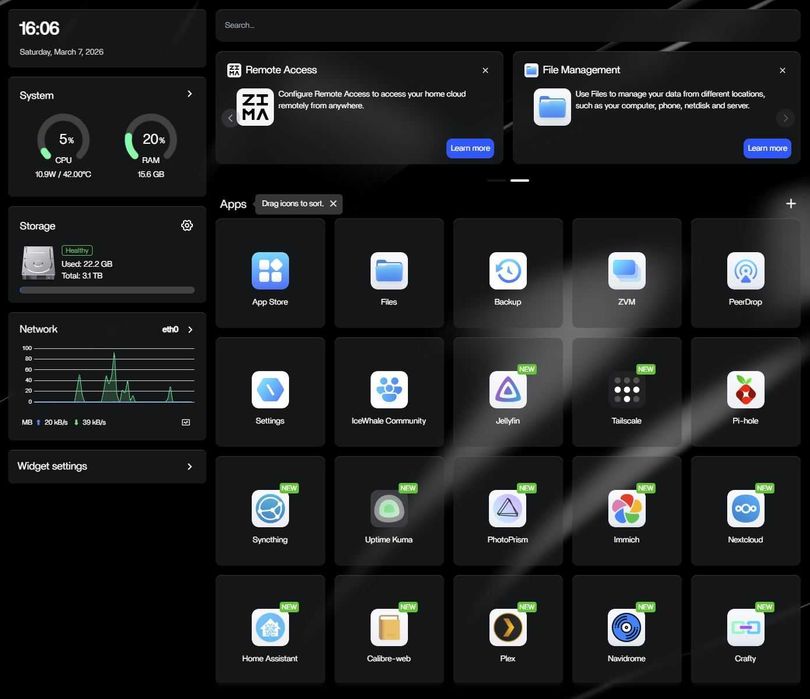Dismiss the 'Drag icons to sort' hint
Screen dimensions: 810x699
pyautogui.click(x=333, y=204)
